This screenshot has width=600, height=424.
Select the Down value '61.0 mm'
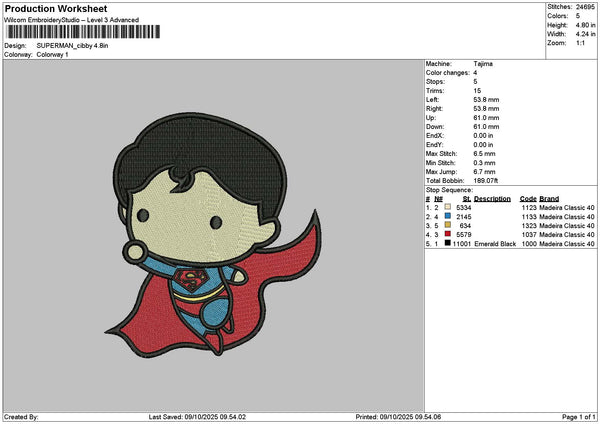(486, 127)
